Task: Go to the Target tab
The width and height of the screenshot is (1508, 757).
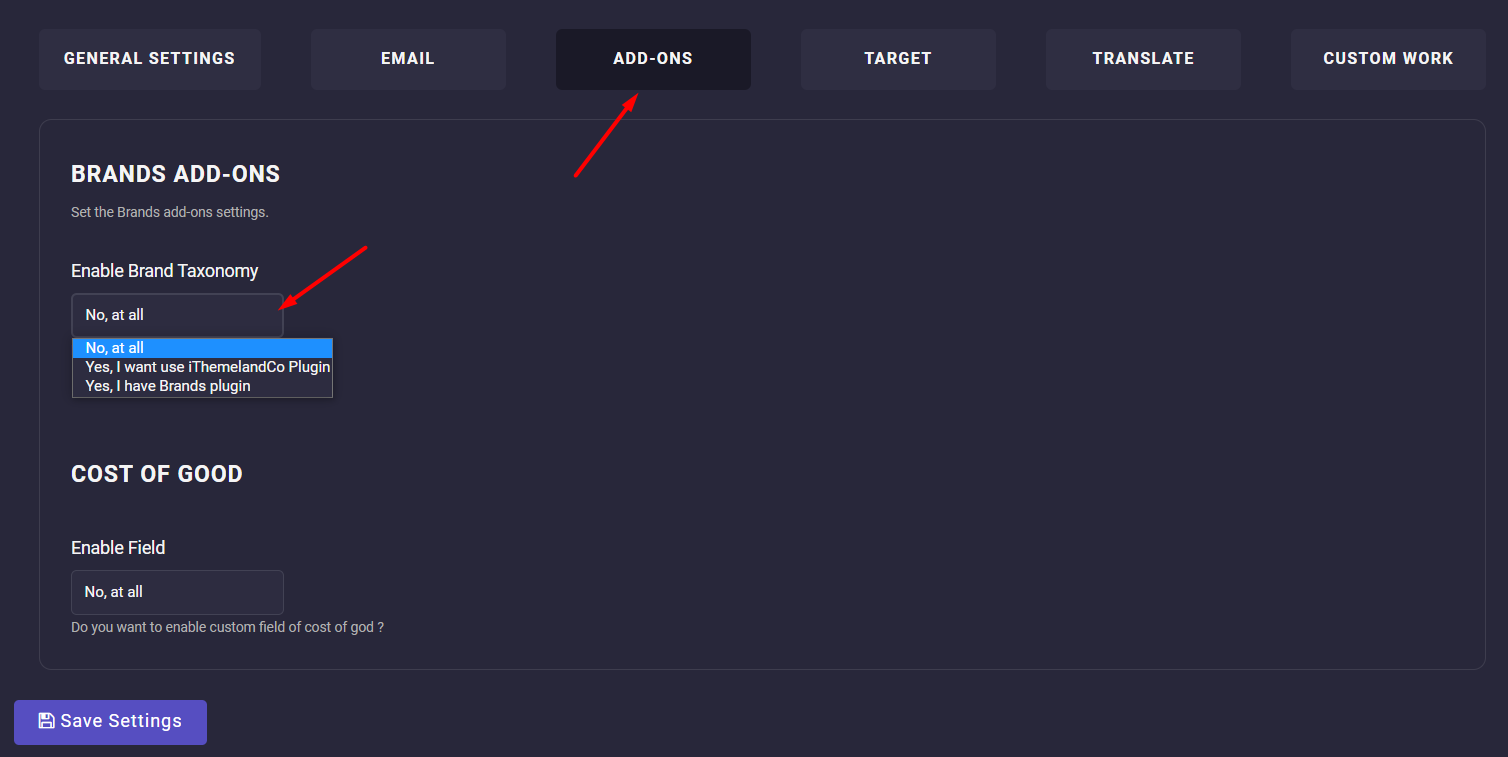Action: (898, 59)
